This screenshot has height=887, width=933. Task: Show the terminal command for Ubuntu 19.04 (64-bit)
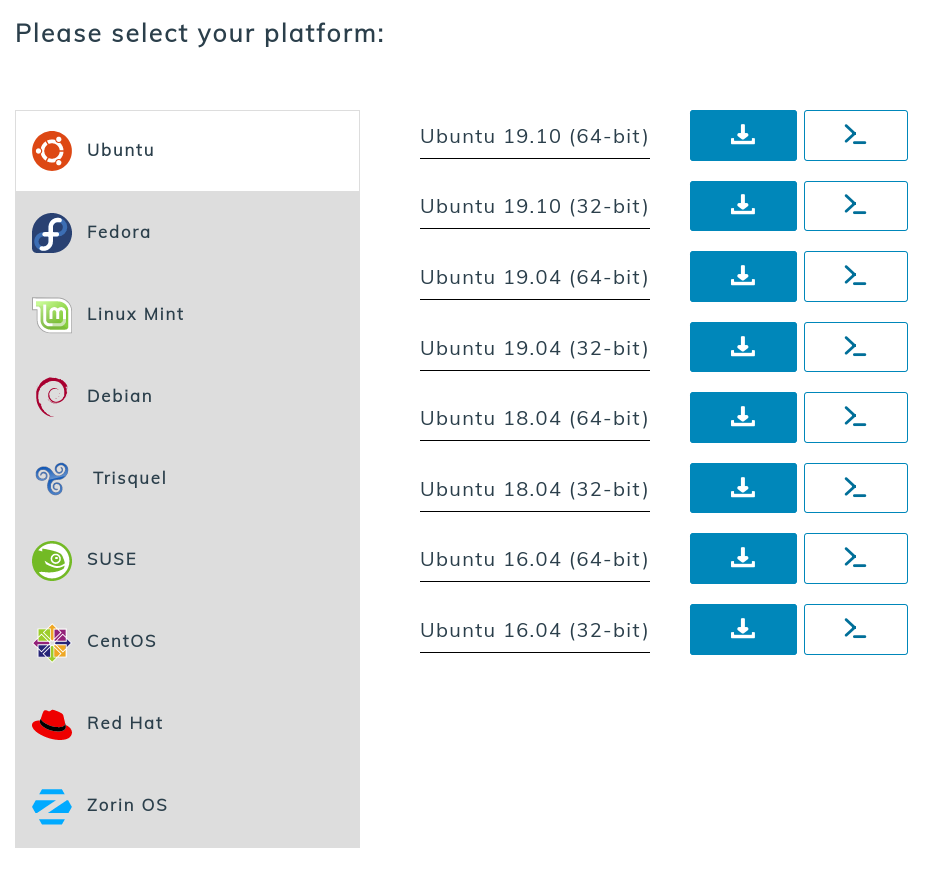[856, 277]
